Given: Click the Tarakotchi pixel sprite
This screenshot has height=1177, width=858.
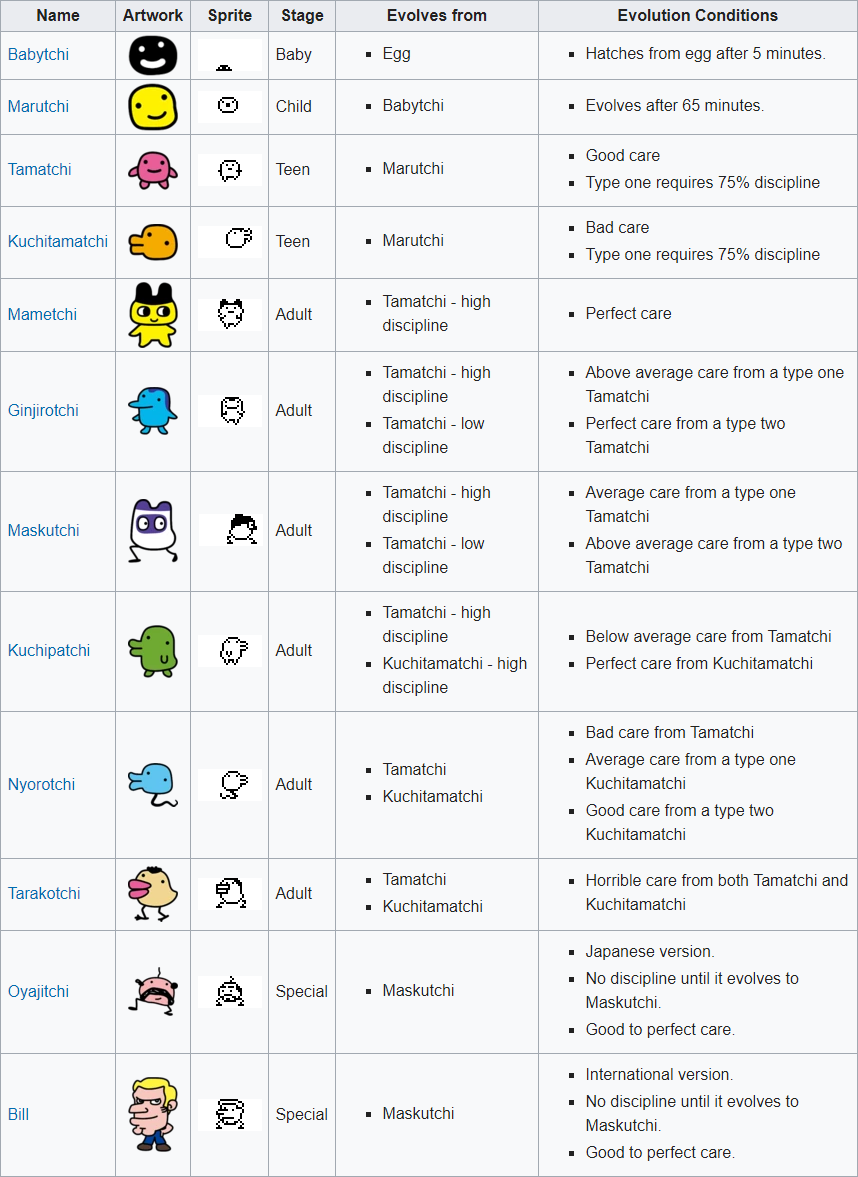Looking at the screenshot, I should (x=231, y=892).
